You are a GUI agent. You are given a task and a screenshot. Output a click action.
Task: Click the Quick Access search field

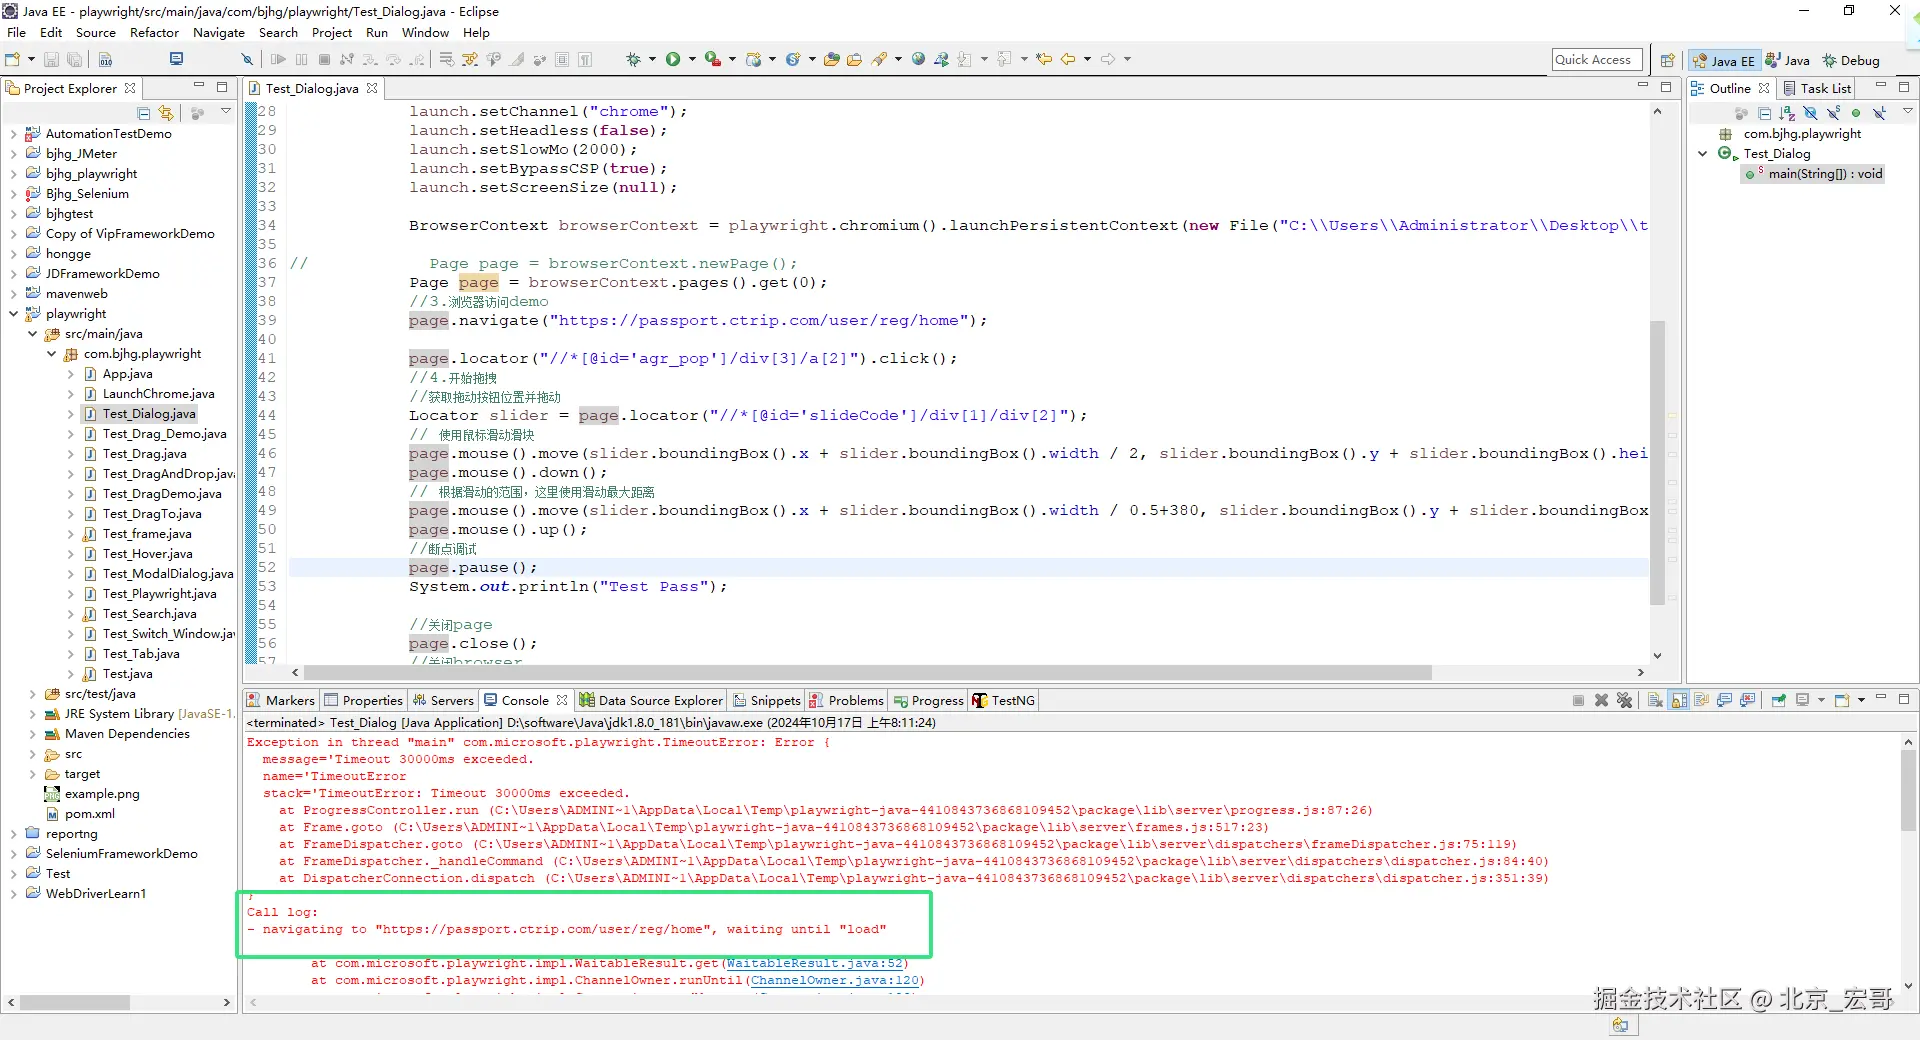pyautogui.click(x=1597, y=60)
